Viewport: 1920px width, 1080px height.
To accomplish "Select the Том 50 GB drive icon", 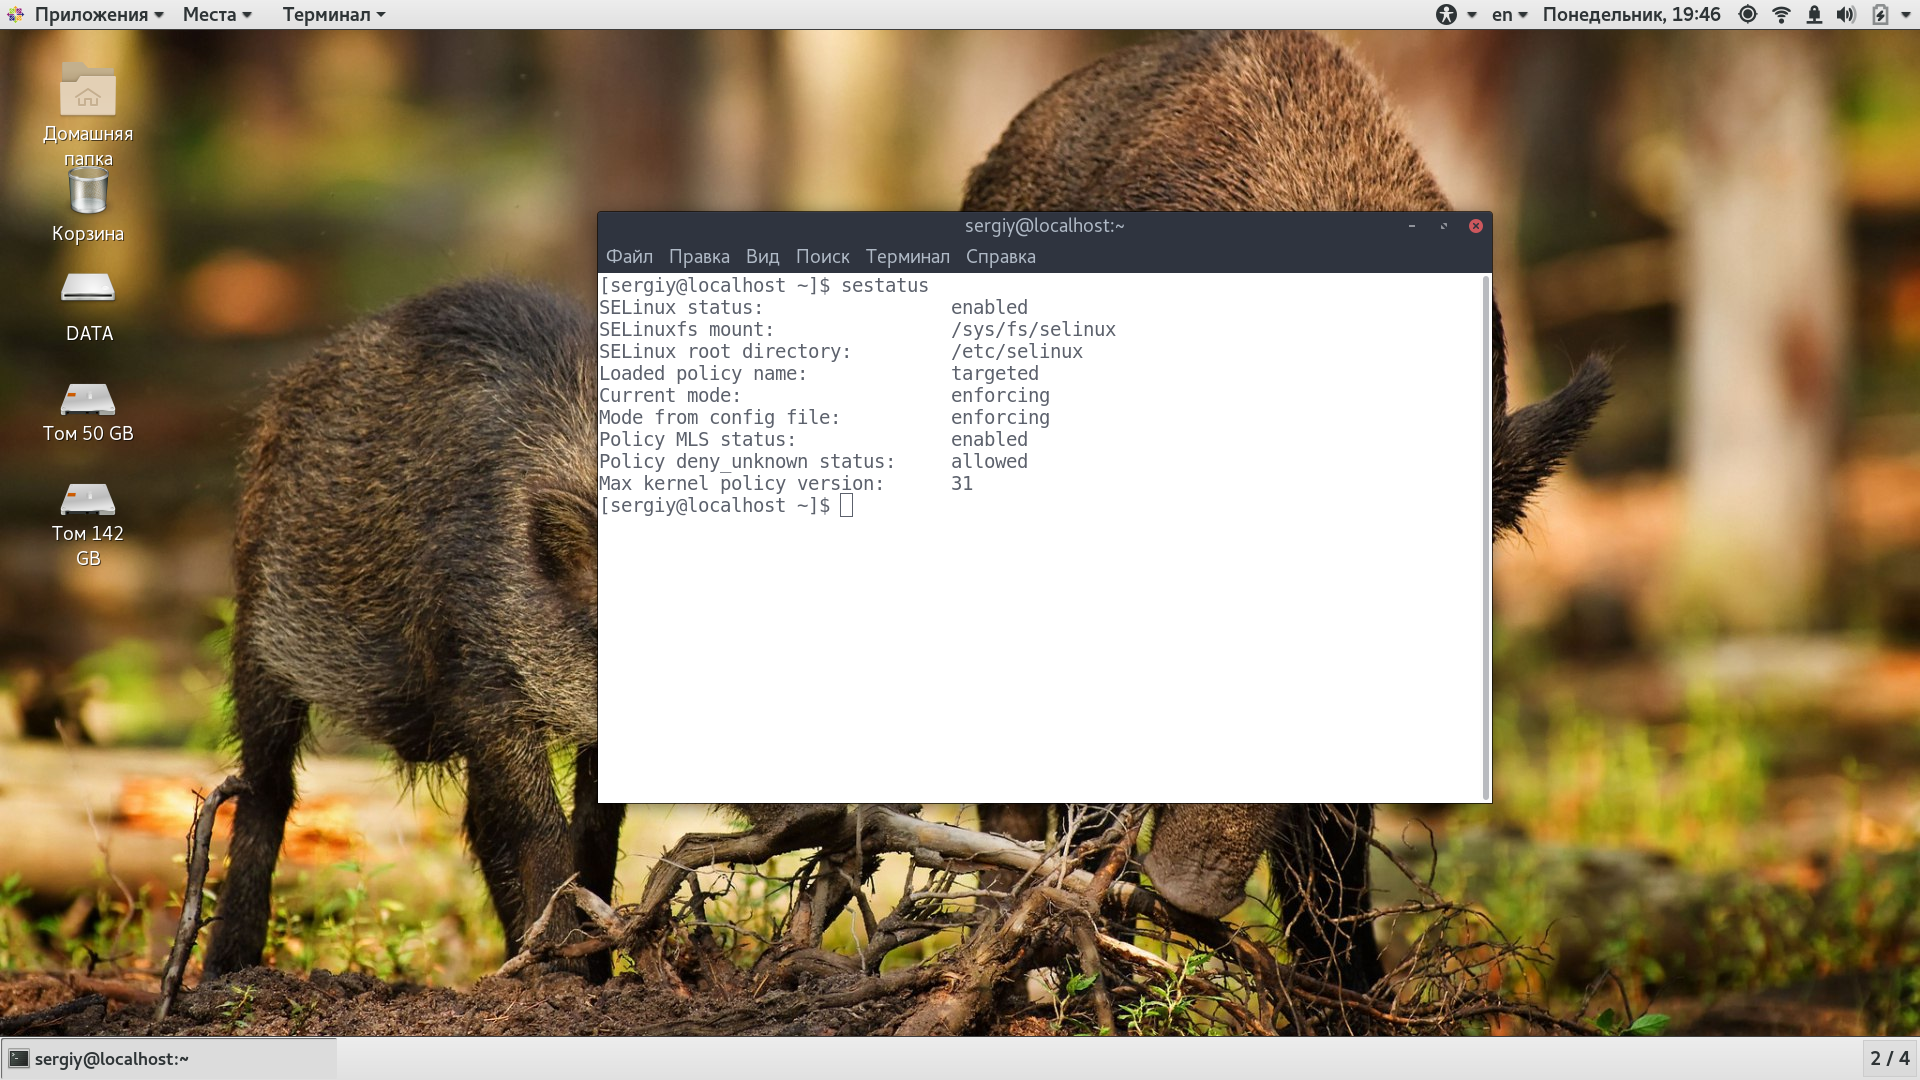I will coord(88,411).
